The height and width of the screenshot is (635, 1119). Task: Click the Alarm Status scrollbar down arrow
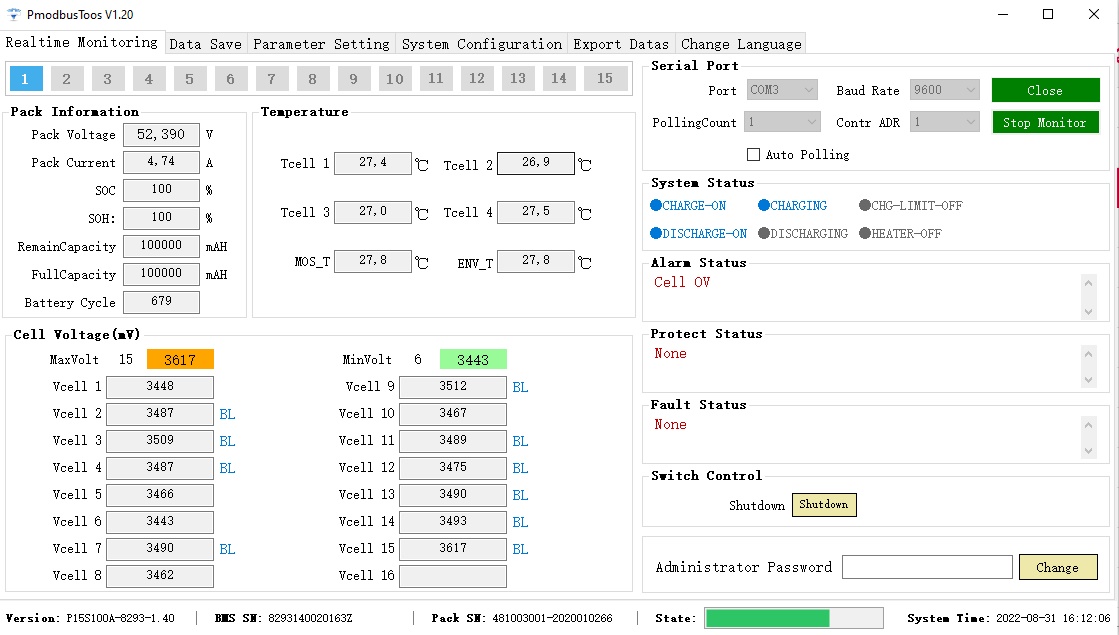coord(1089,312)
